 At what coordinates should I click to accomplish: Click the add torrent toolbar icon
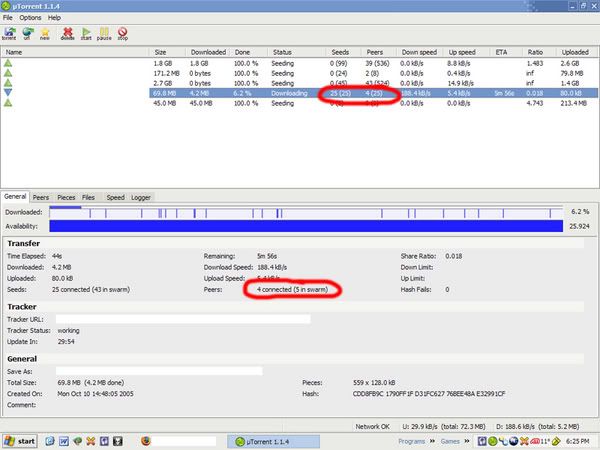[9, 33]
